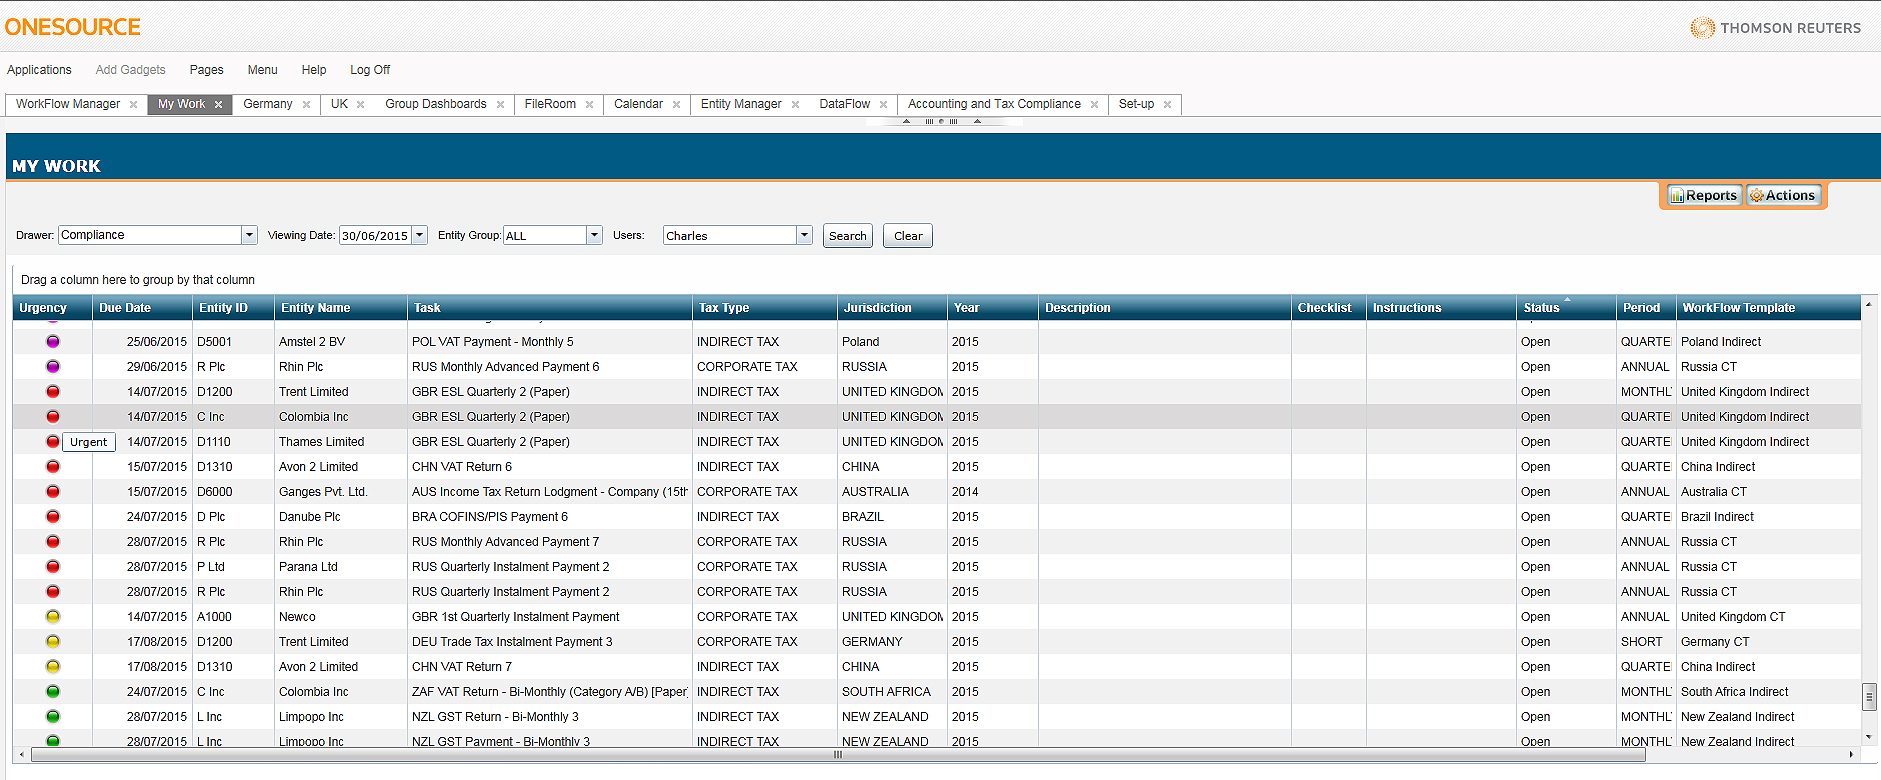Click red urgency dot for Ganges Pvt. Ltd.
This screenshot has width=1881, height=780.
(x=53, y=492)
